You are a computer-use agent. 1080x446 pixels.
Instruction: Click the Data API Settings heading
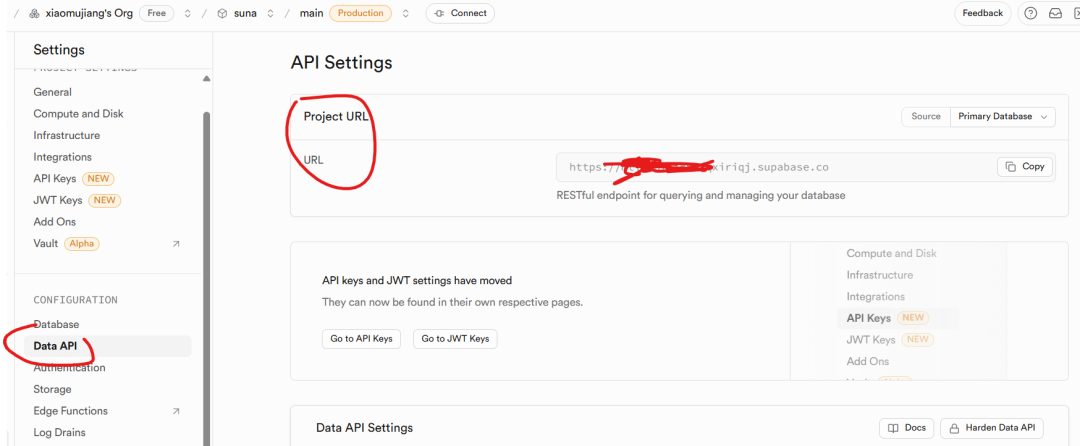(x=364, y=428)
